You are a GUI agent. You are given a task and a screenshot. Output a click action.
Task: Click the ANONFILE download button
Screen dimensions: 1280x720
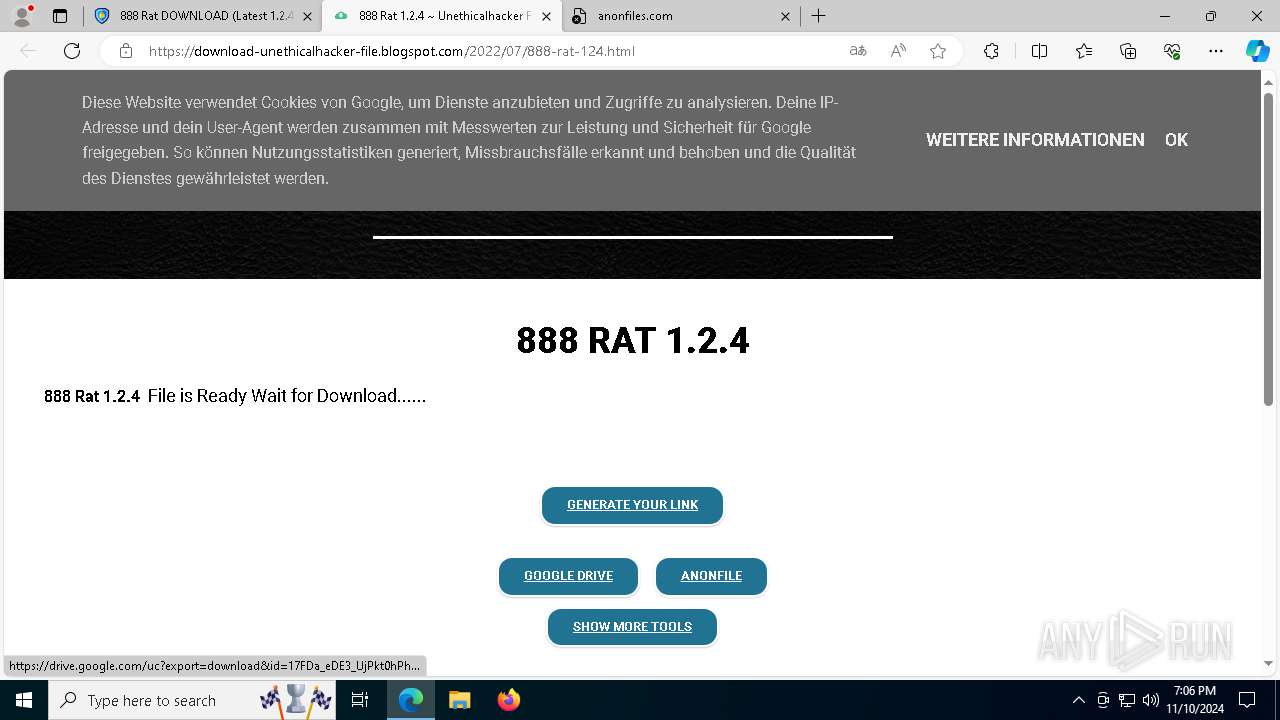point(711,576)
